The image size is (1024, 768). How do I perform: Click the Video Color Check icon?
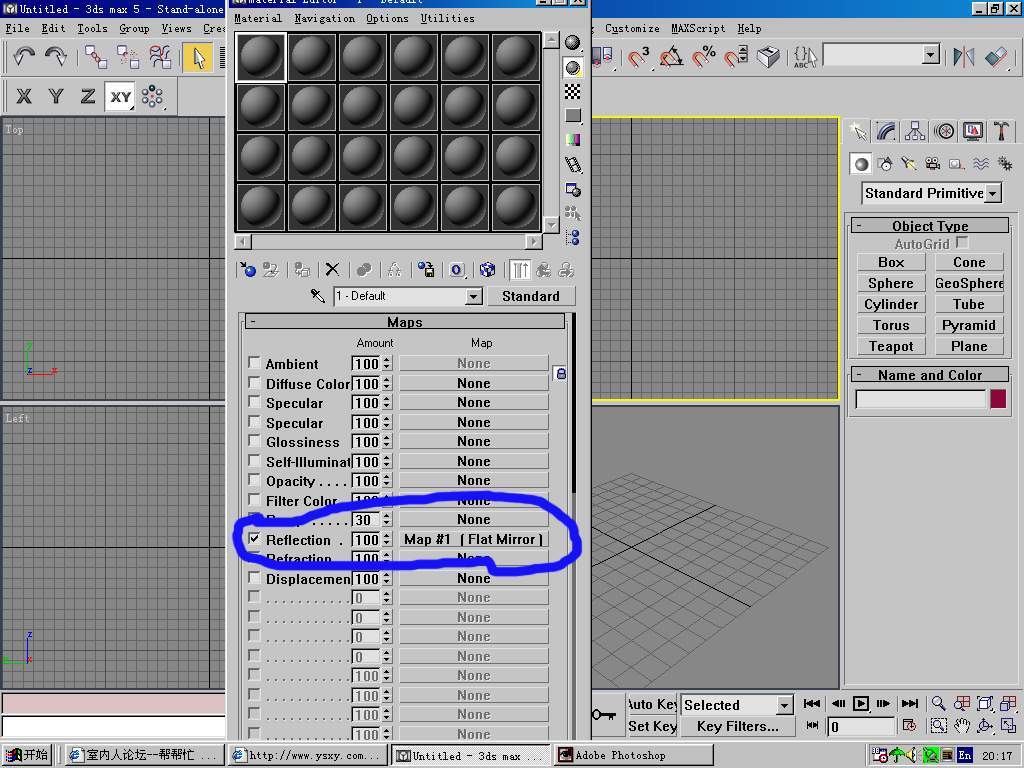click(573, 140)
